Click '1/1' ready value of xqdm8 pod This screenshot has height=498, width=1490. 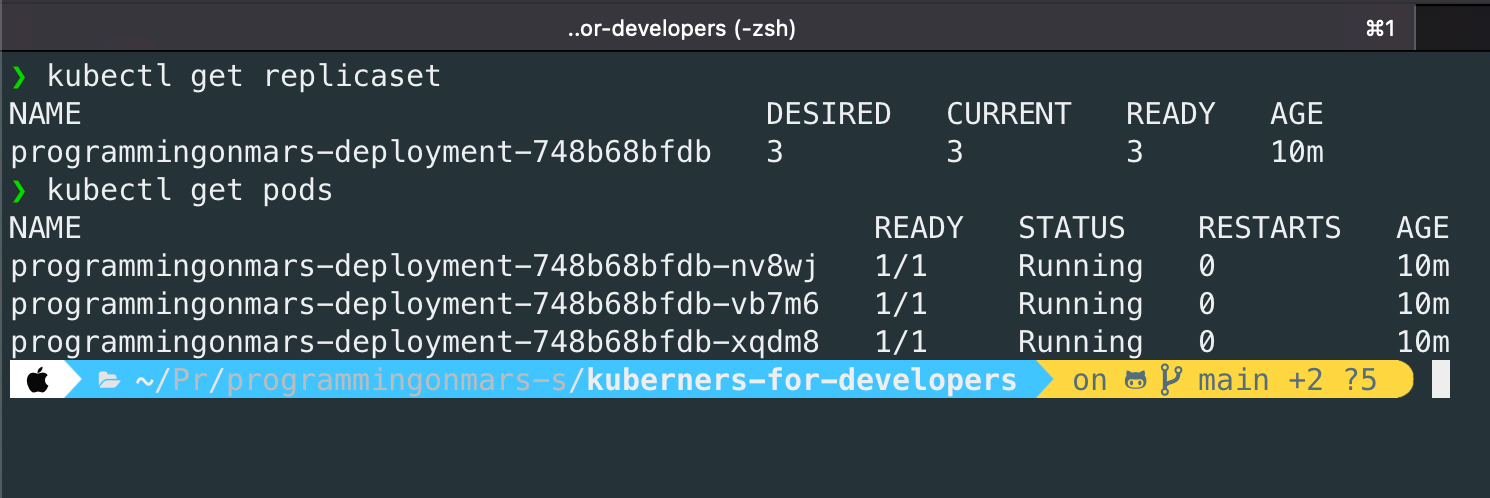[900, 342]
